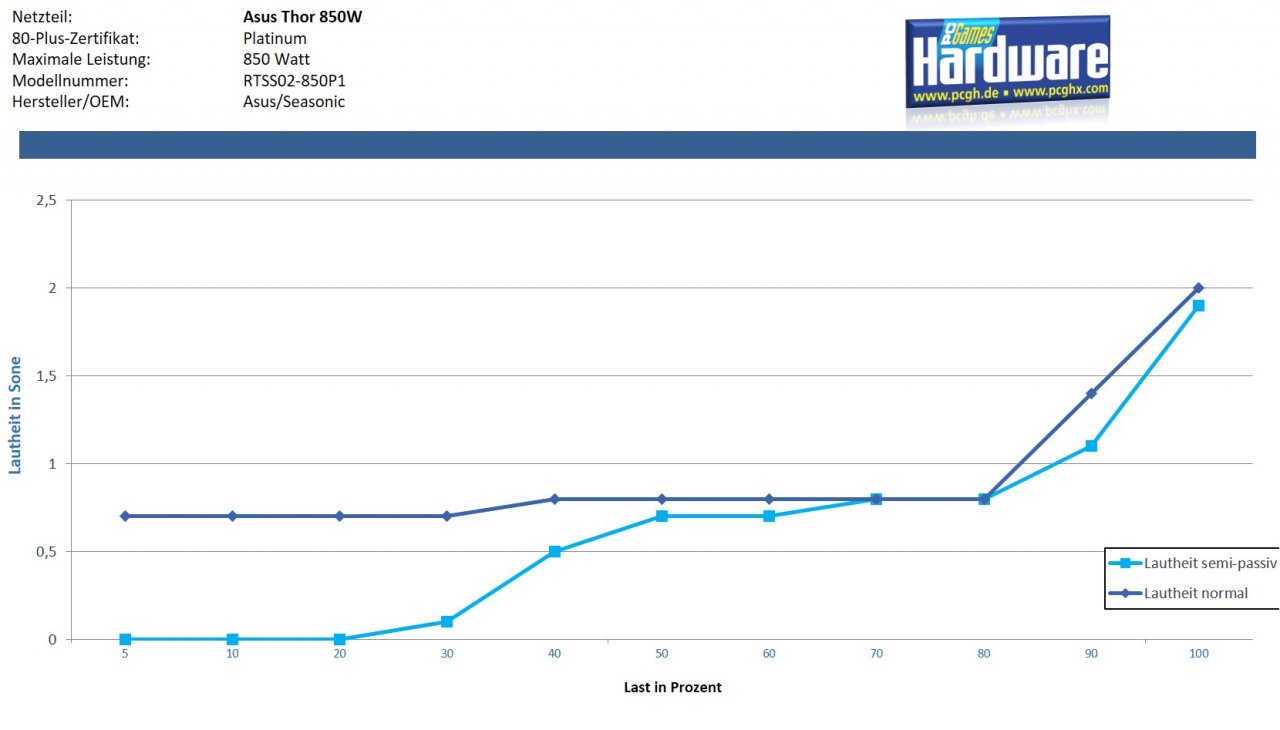Click the x-axis tick label '20'
The width and height of the screenshot is (1280, 730).
tap(340, 653)
